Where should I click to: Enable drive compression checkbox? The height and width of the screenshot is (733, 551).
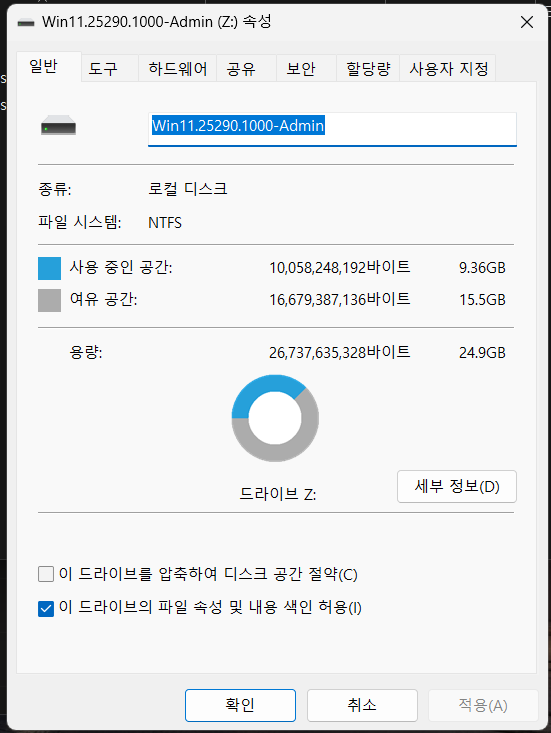pos(46,574)
